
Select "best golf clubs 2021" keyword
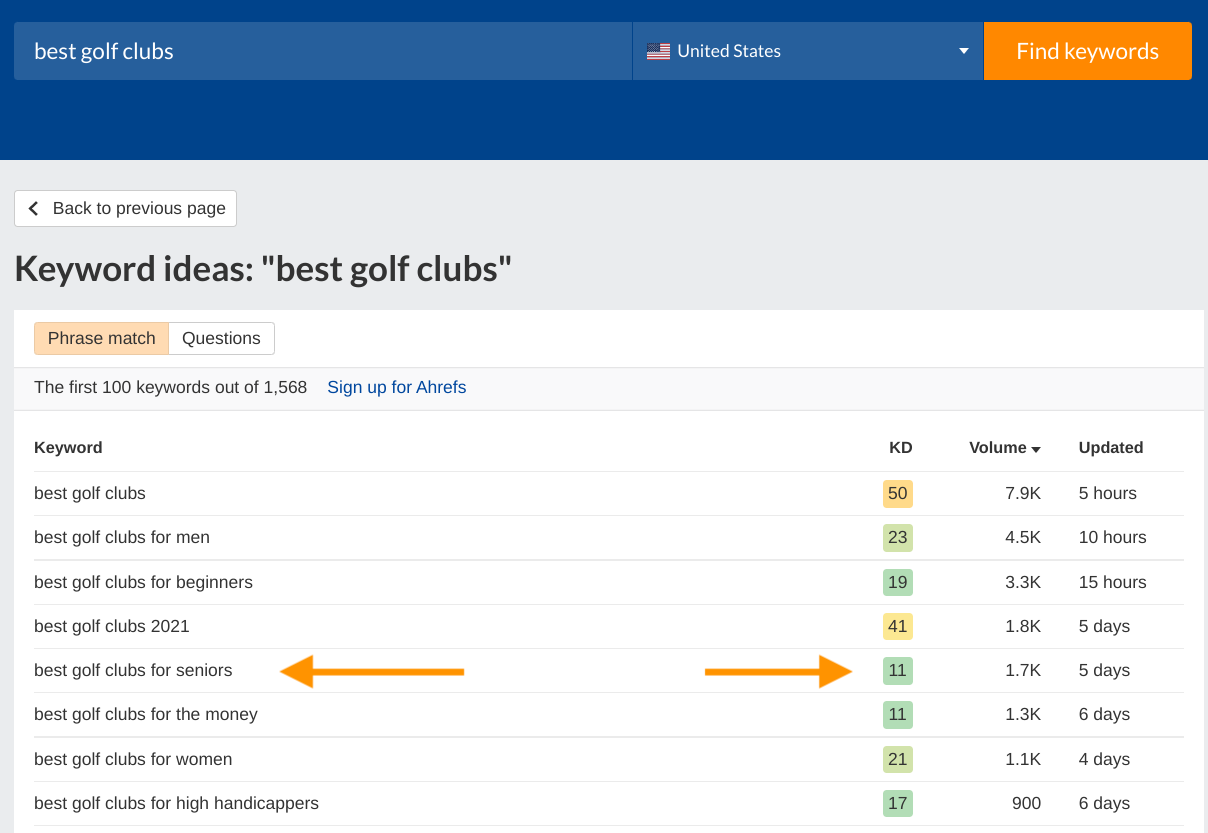(x=112, y=626)
